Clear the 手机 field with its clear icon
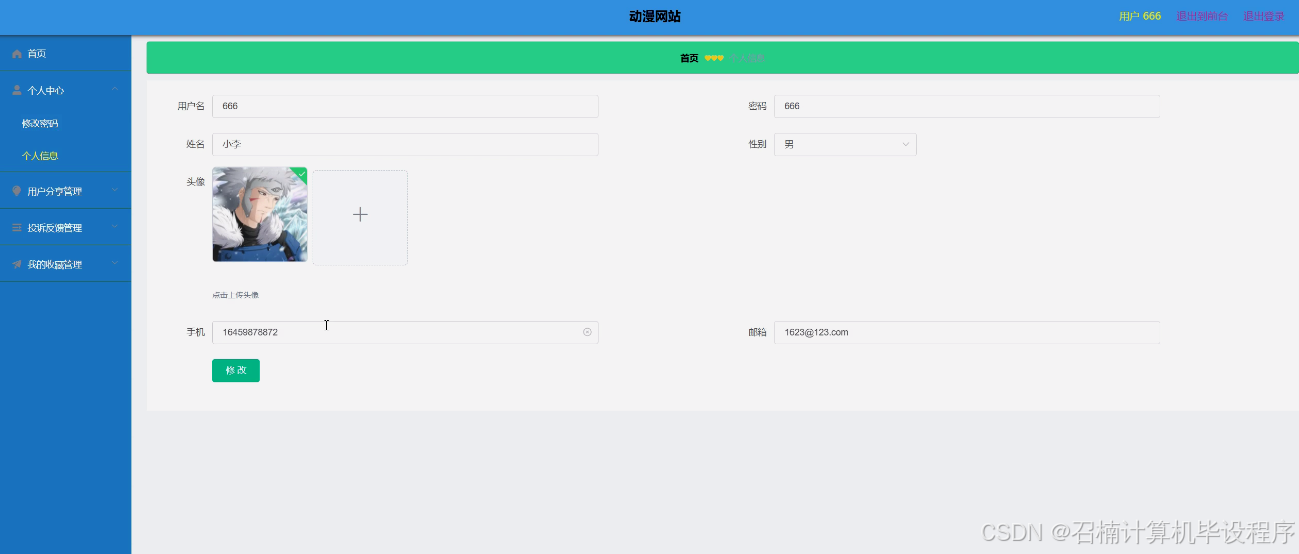Screen dimensions: 1299x554 click(587, 332)
